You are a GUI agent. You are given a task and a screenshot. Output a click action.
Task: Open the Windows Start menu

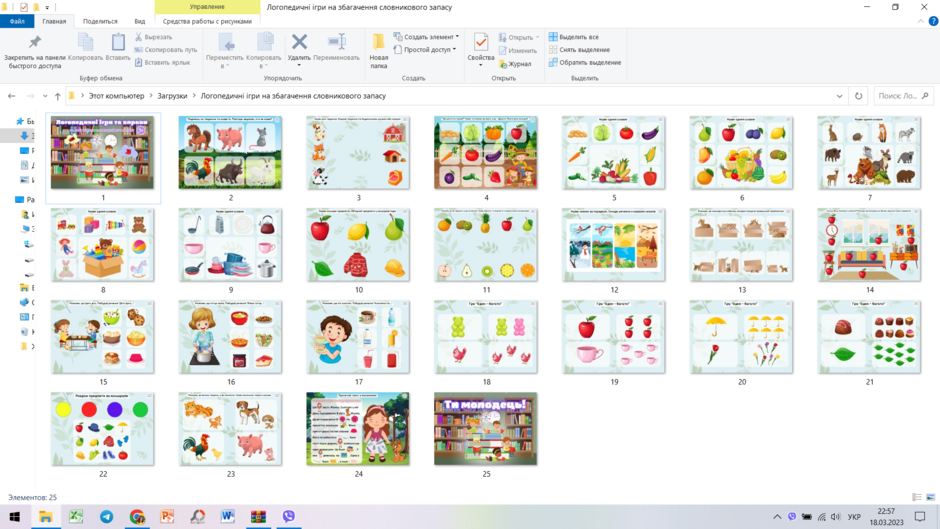15,516
